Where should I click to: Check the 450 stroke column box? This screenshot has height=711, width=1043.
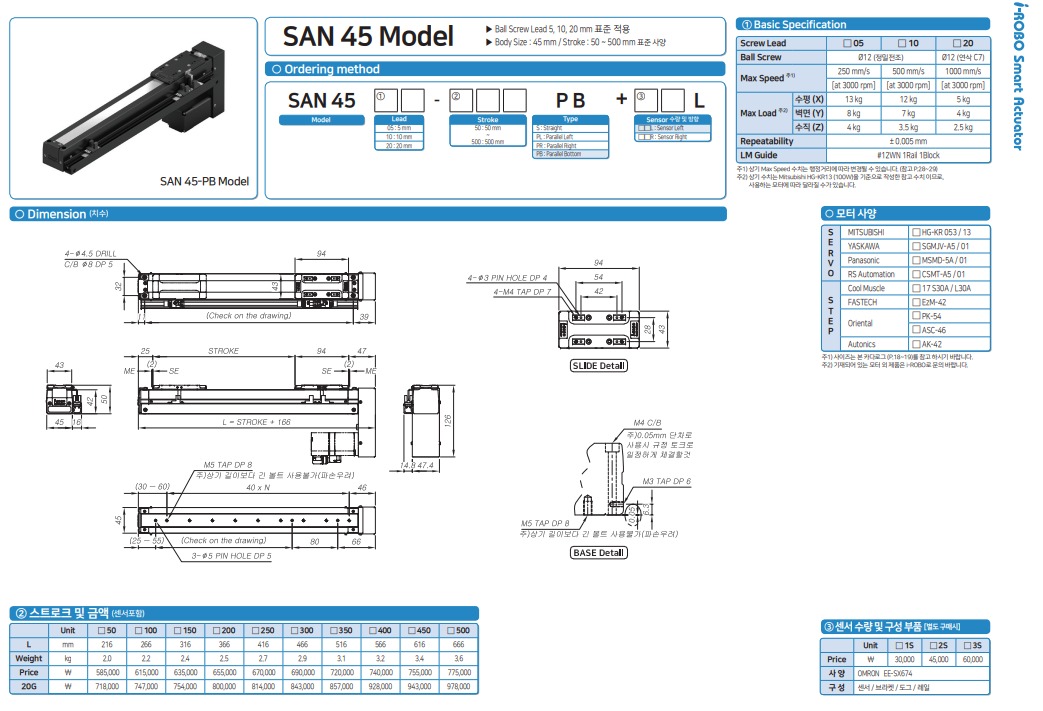(x=412, y=631)
